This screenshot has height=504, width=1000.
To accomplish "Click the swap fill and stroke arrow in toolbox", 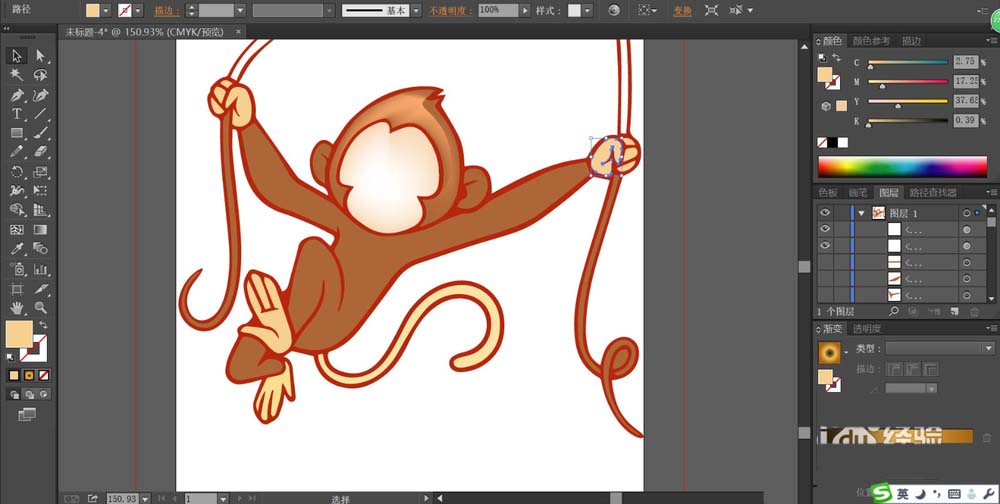I will [44, 325].
